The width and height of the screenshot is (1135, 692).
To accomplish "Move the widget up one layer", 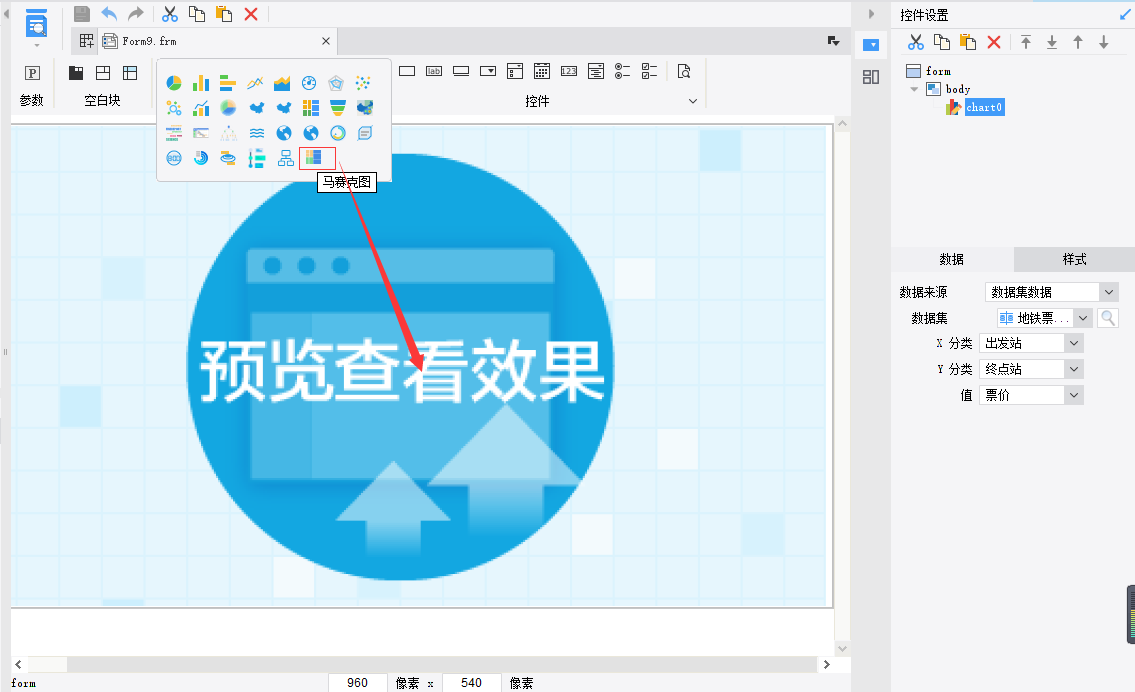I will (x=1078, y=42).
